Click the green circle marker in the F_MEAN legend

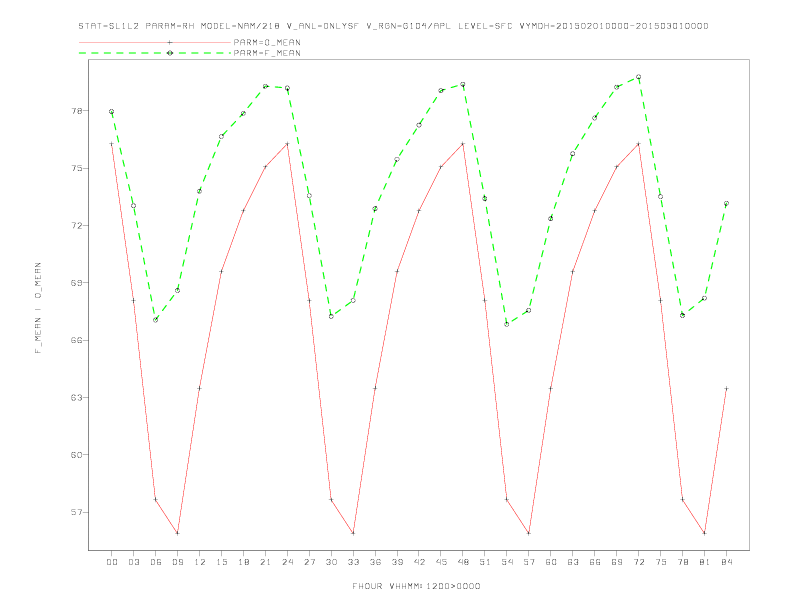[x=170, y=53]
